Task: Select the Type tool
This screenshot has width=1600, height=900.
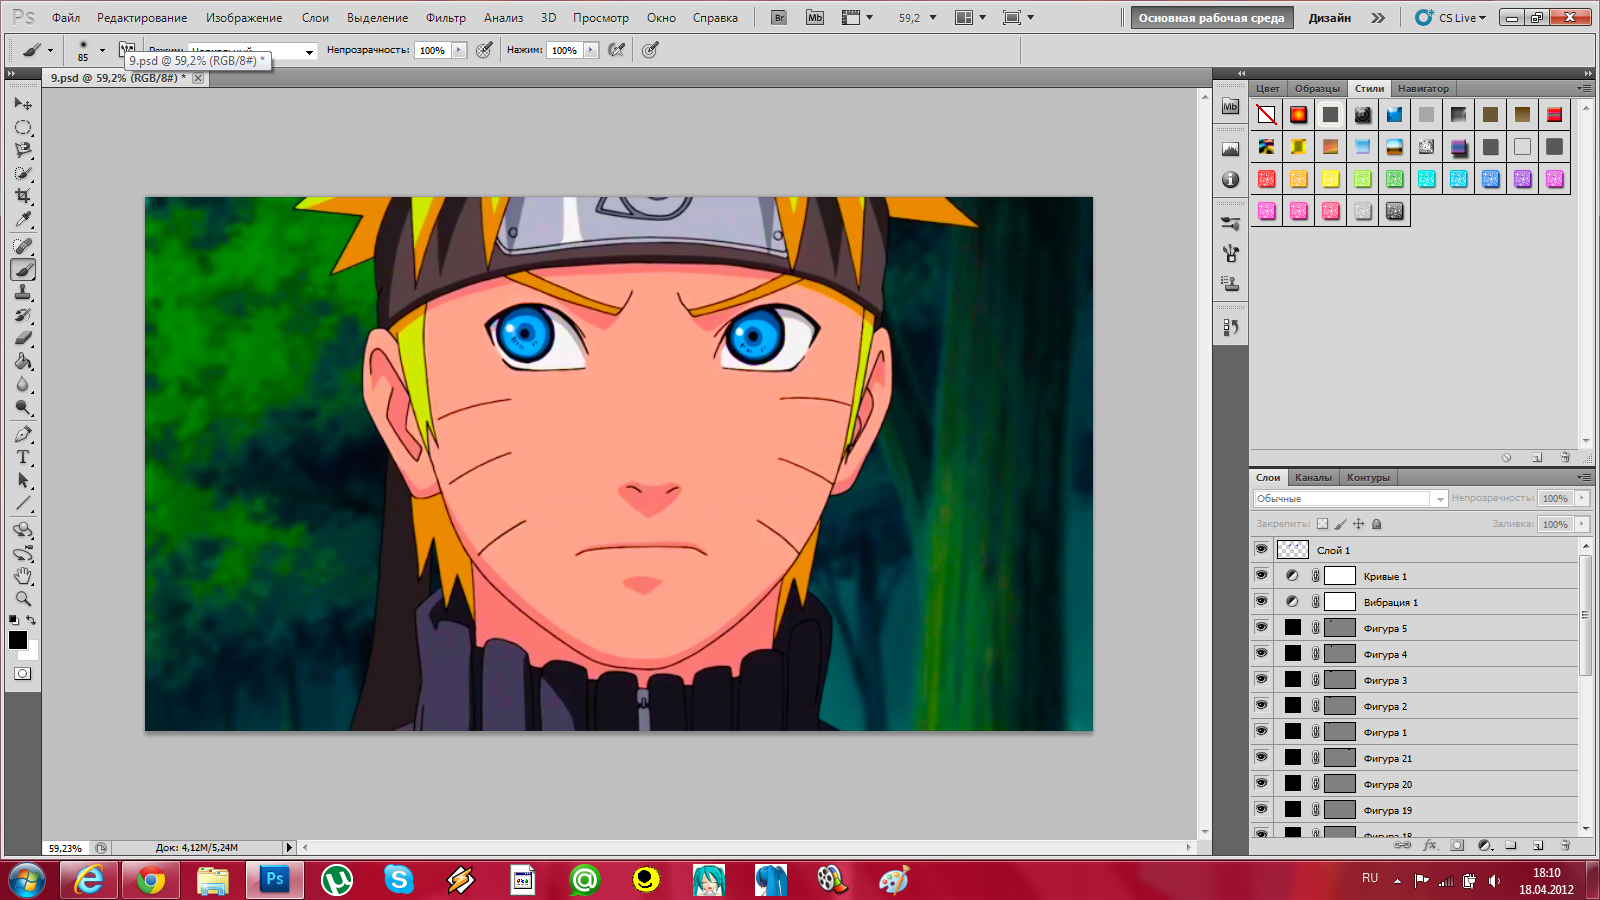Action: click(x=23, y=457)
